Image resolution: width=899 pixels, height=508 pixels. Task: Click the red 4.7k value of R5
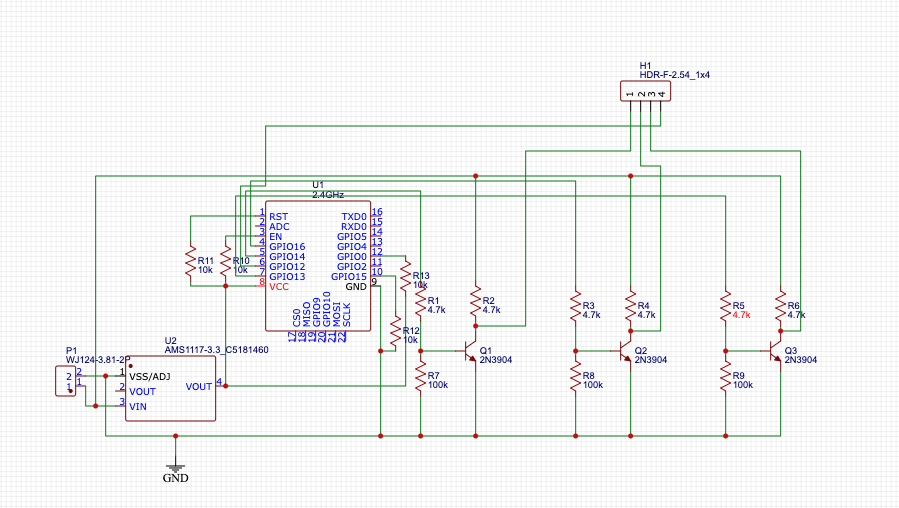tap(741, 315)
